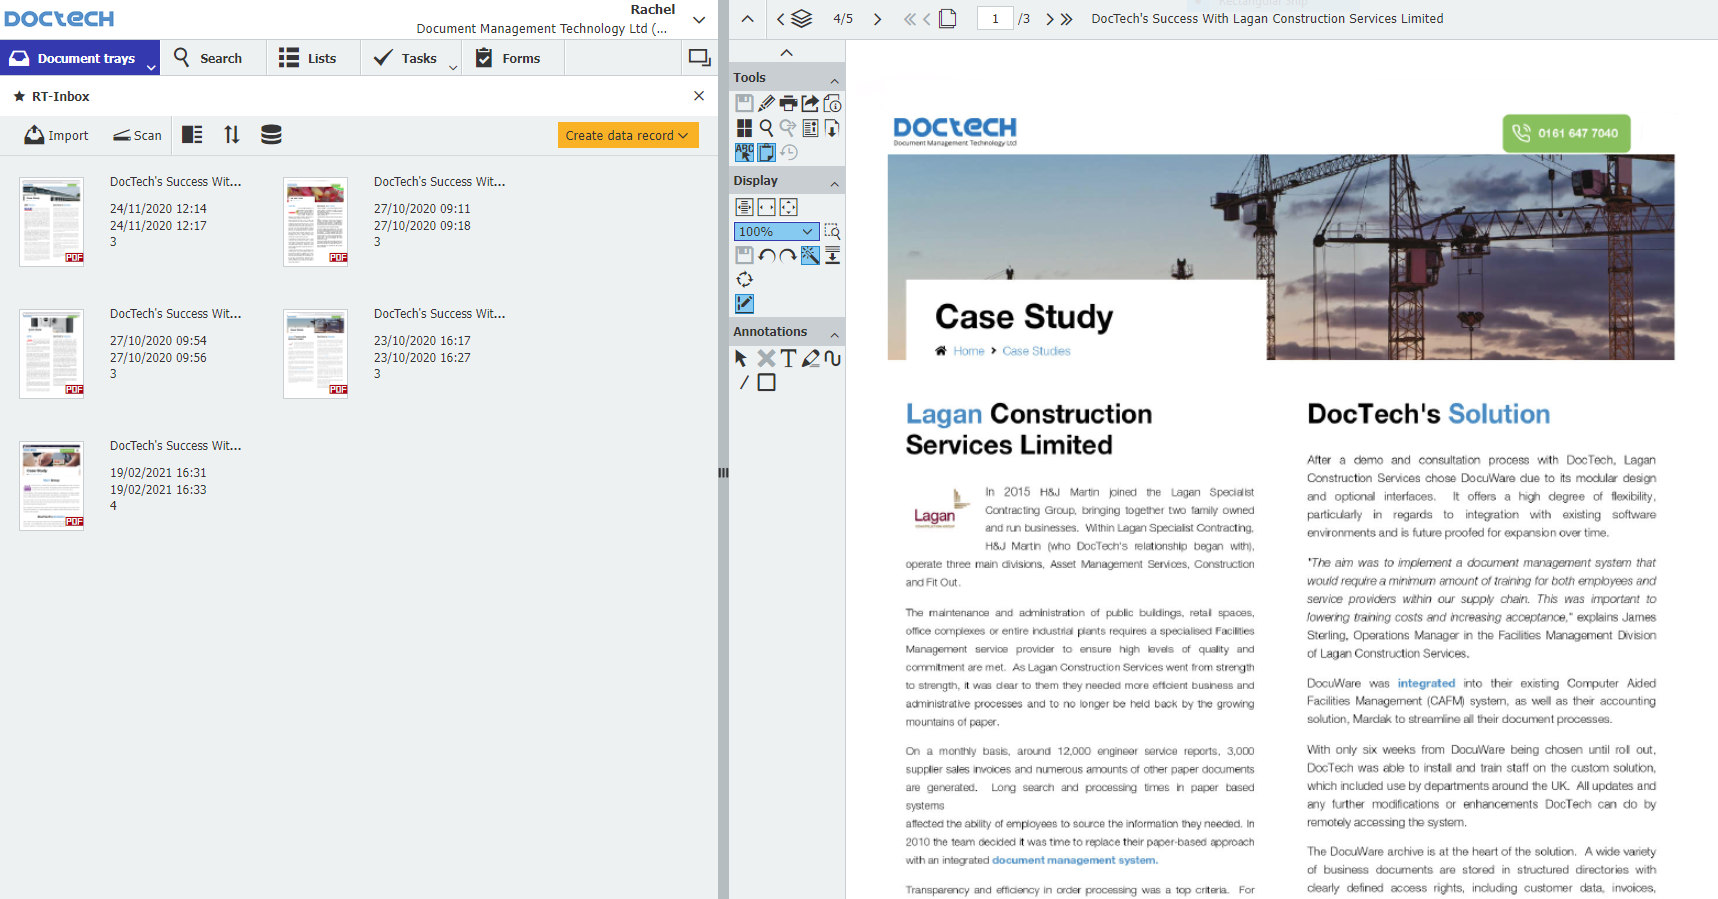Click the page overview icon beside page field

948,18
